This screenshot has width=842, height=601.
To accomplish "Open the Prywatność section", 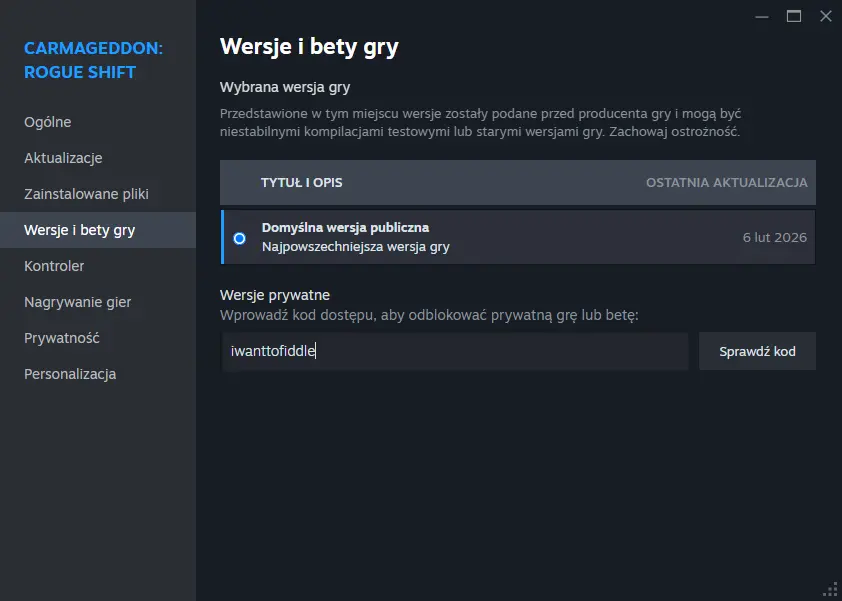I will [62, 338].
